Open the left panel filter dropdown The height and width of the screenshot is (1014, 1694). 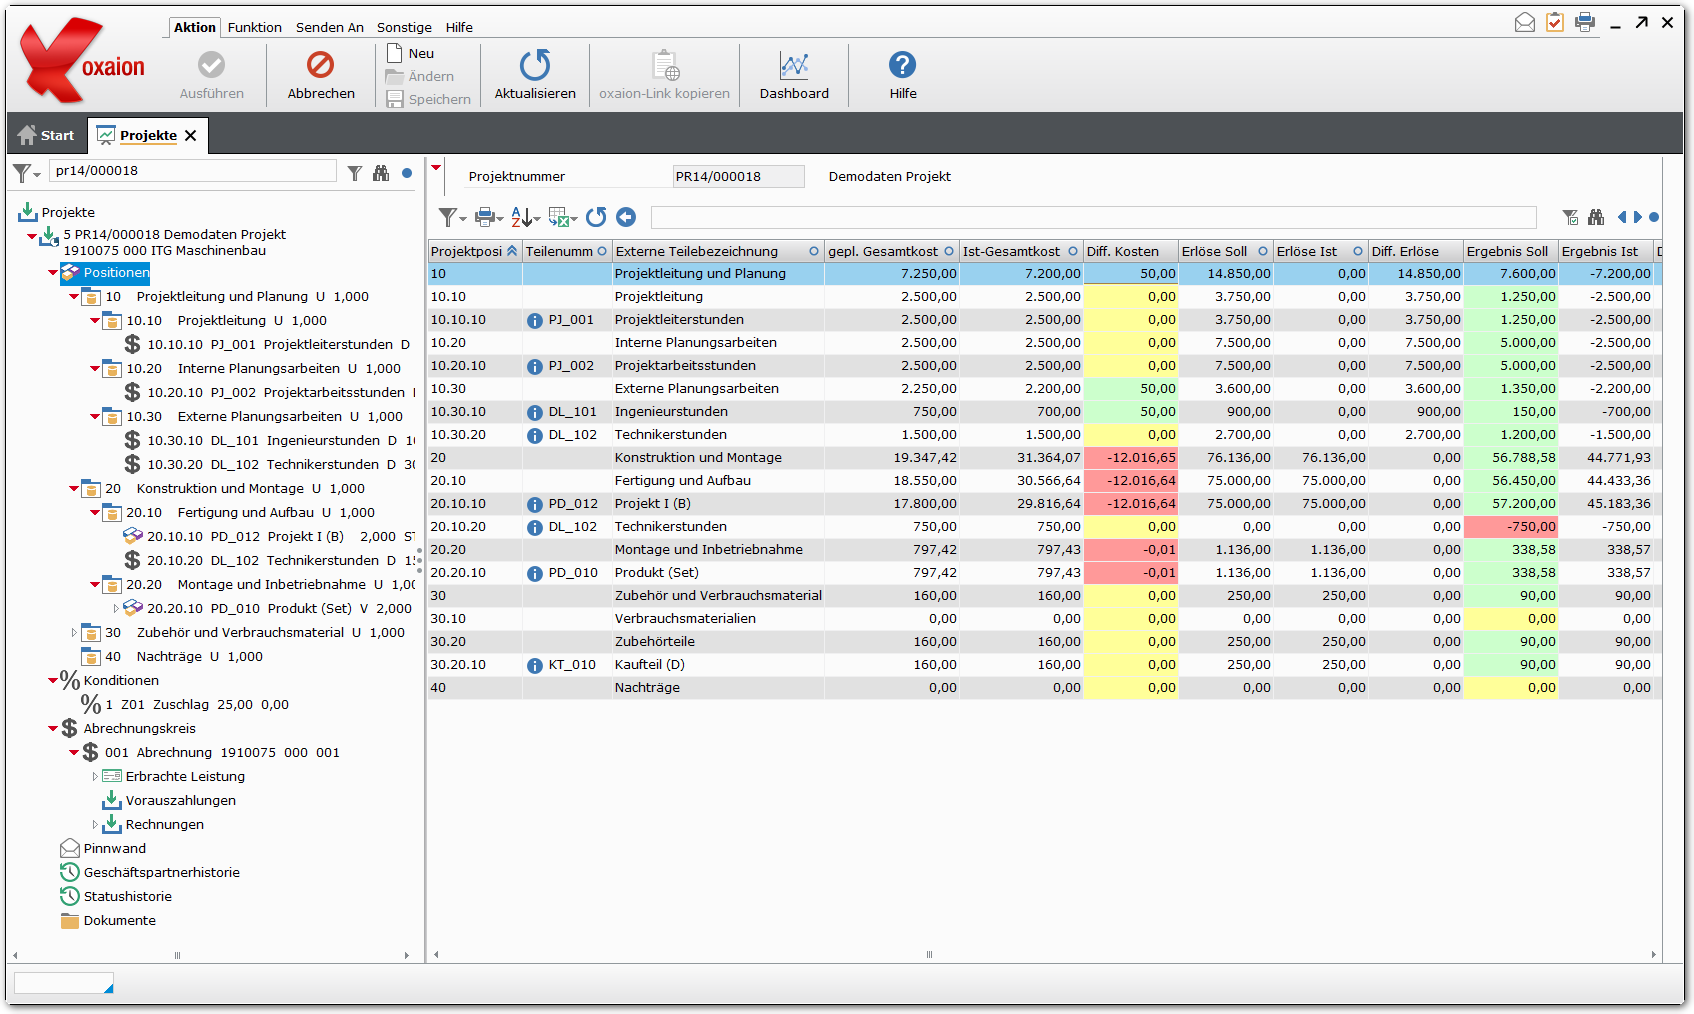pos(27,174)
